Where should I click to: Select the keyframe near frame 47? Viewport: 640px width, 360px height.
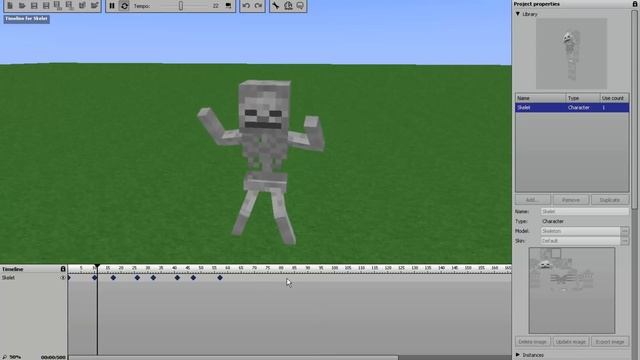pyautogui.click(x=193, y=278)
